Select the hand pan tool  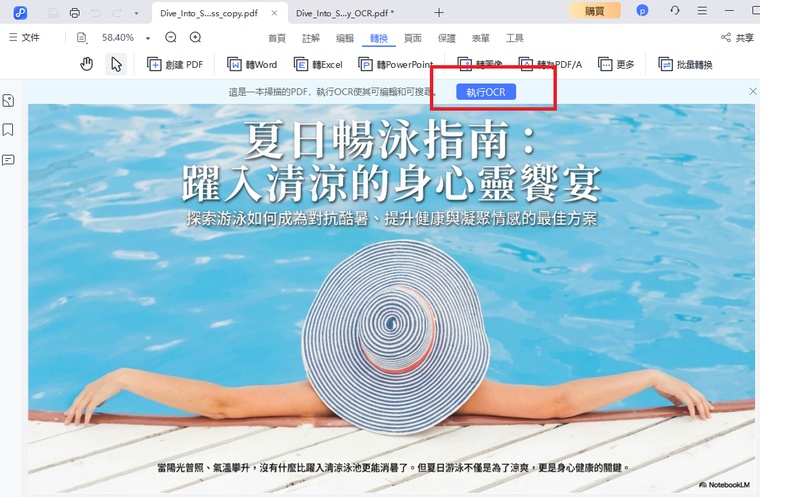pyautogui.click(x=87, y=64)
